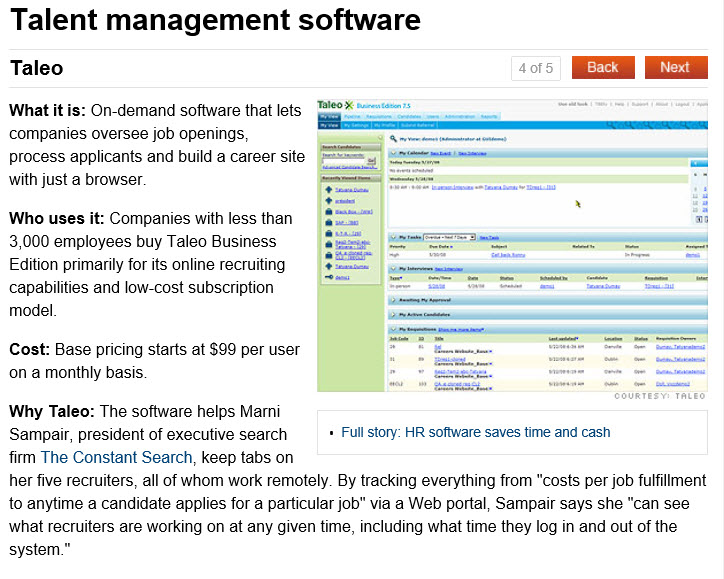Viewport: 724px width, 579px height.
Task: Click the briefcase icon next to Black Box
Action: [x=327, y=211]
